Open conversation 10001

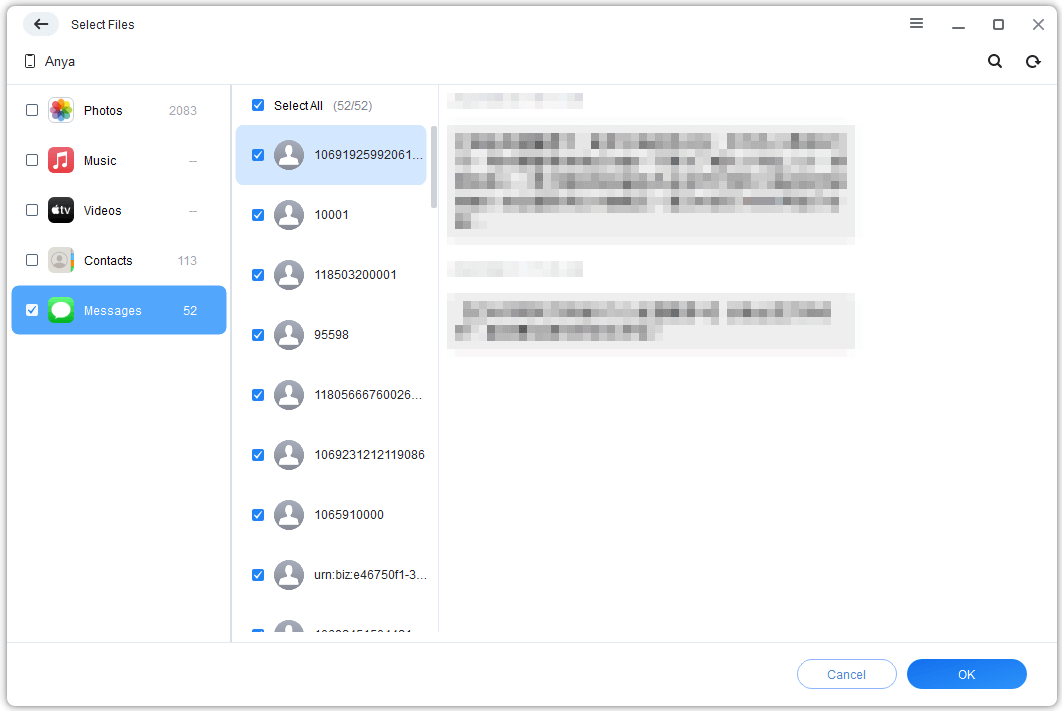(331, 215)
